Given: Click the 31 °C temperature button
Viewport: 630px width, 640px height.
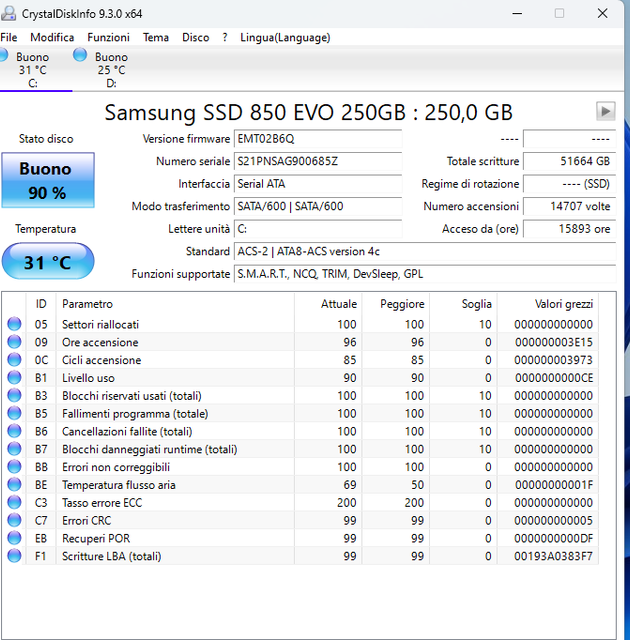Looking at the screenshot, I should 48,261.
